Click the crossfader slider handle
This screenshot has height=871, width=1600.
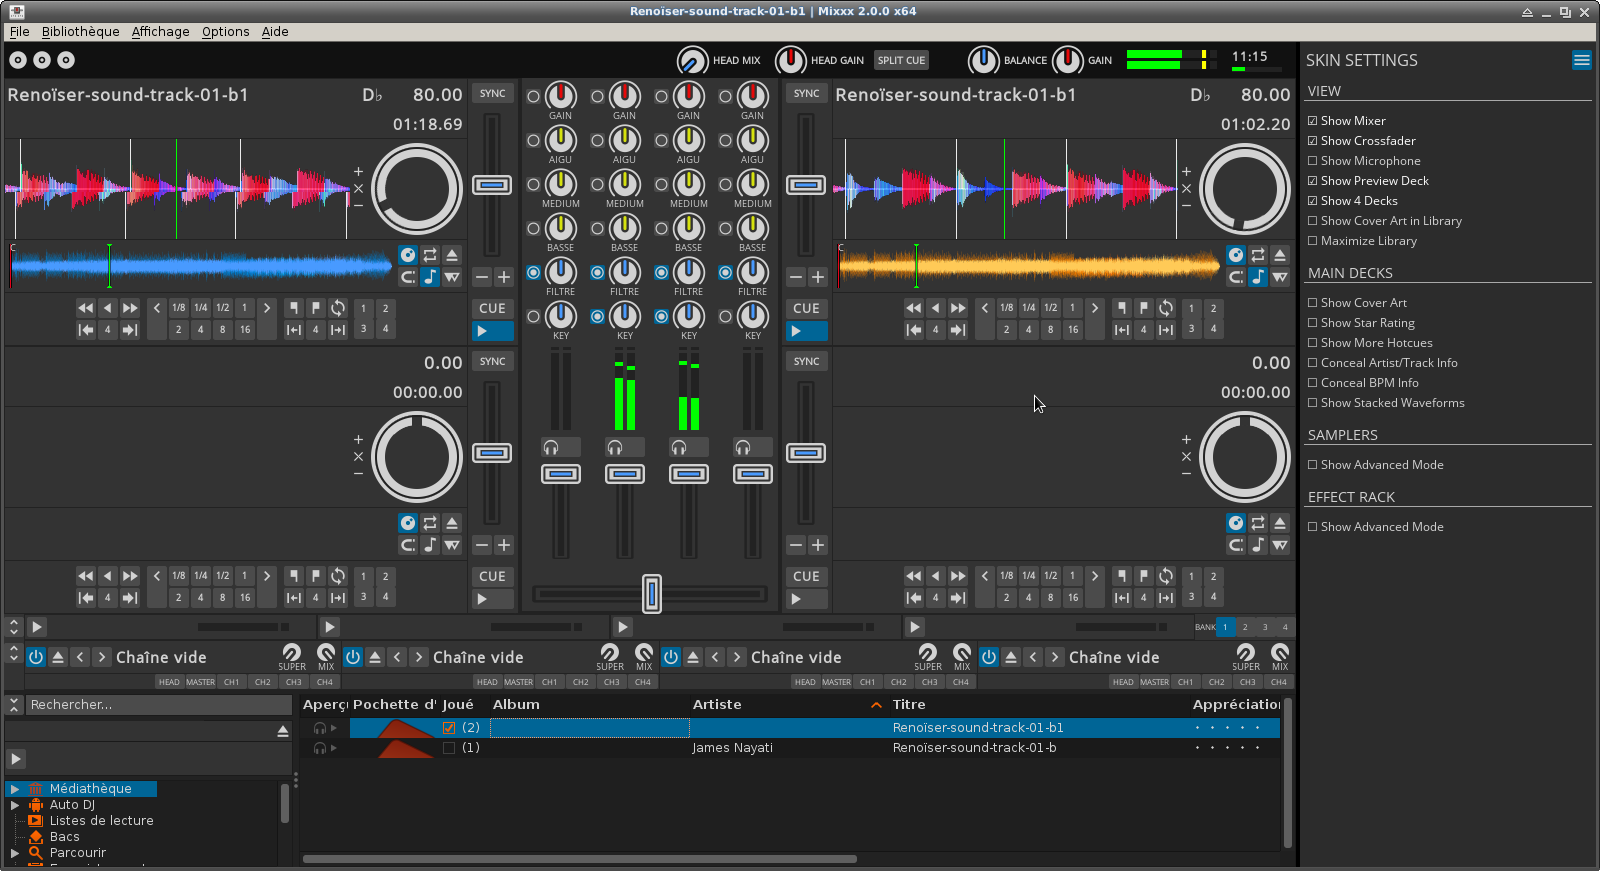tap(651, 593)
